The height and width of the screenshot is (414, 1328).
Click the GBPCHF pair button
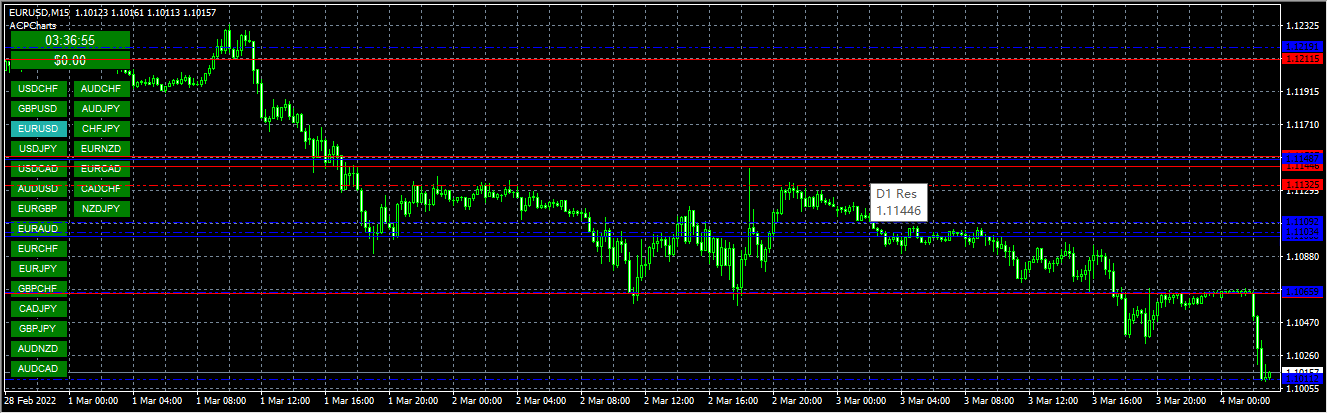coord(39,288)
